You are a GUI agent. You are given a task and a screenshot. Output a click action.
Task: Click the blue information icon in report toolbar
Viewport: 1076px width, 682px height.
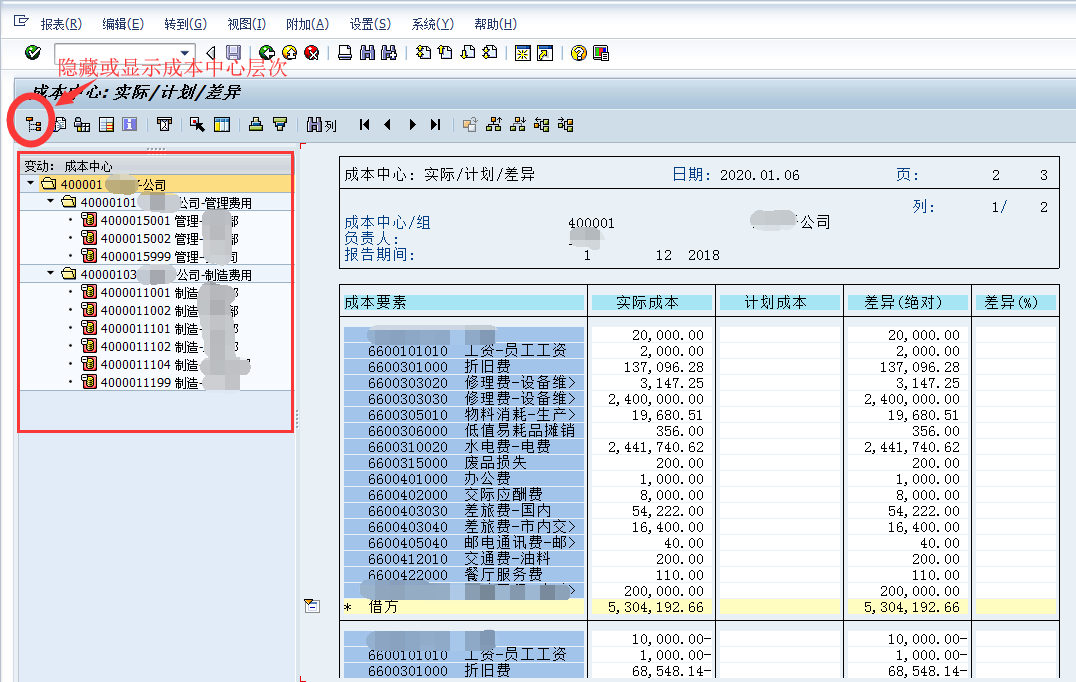(x=129, y=124)
